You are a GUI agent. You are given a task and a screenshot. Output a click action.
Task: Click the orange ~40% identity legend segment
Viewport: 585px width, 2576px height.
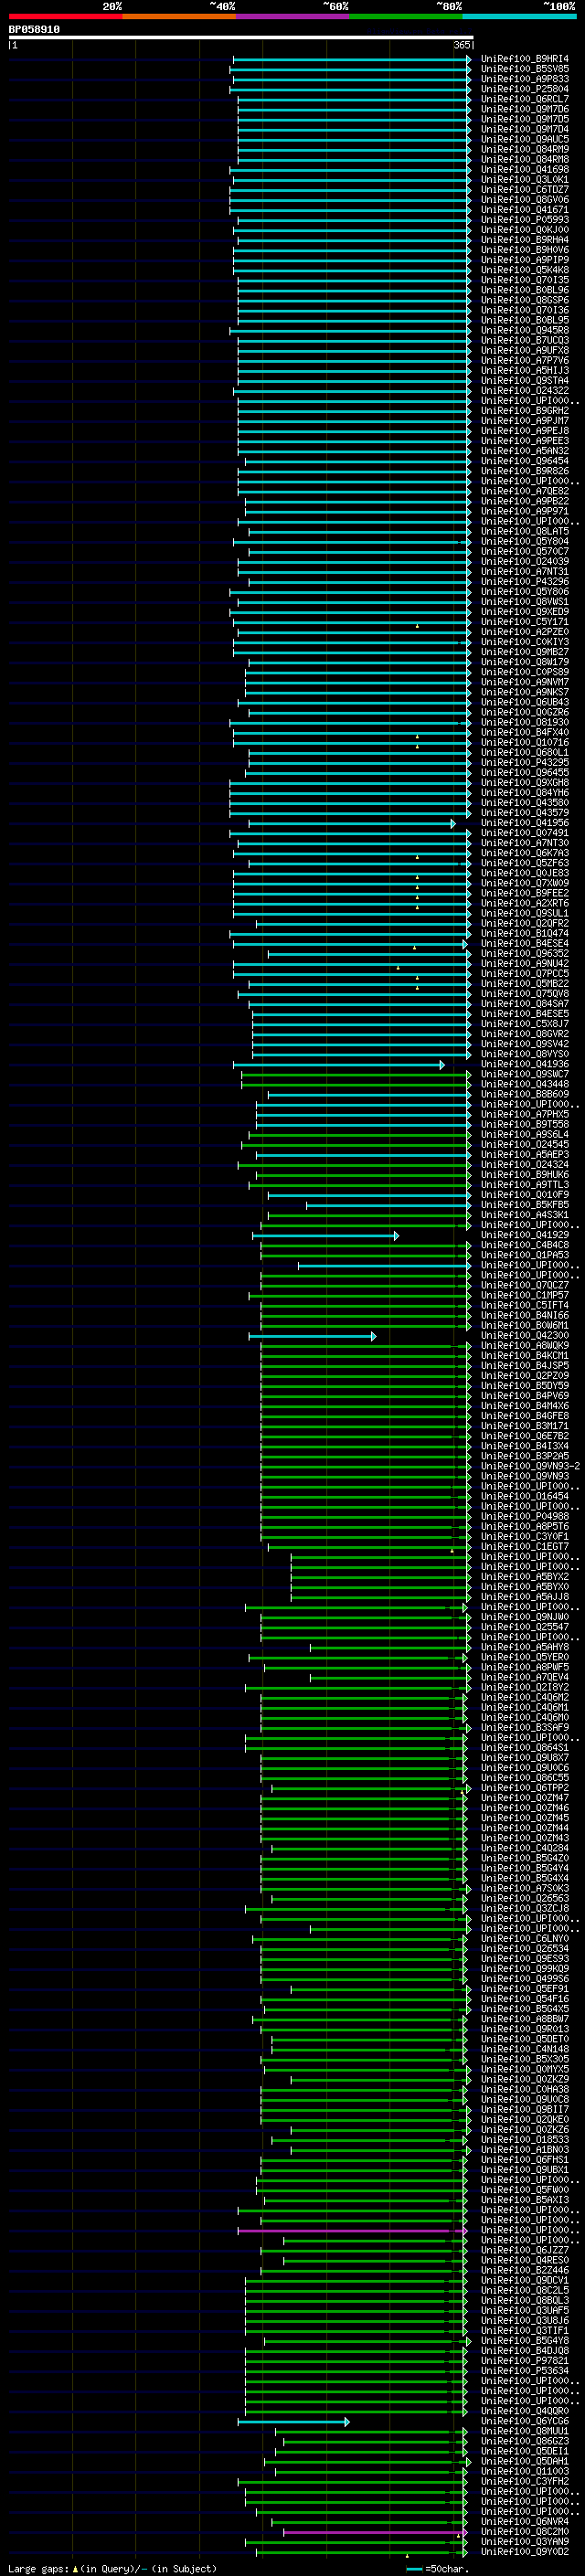tap(179, 16)
